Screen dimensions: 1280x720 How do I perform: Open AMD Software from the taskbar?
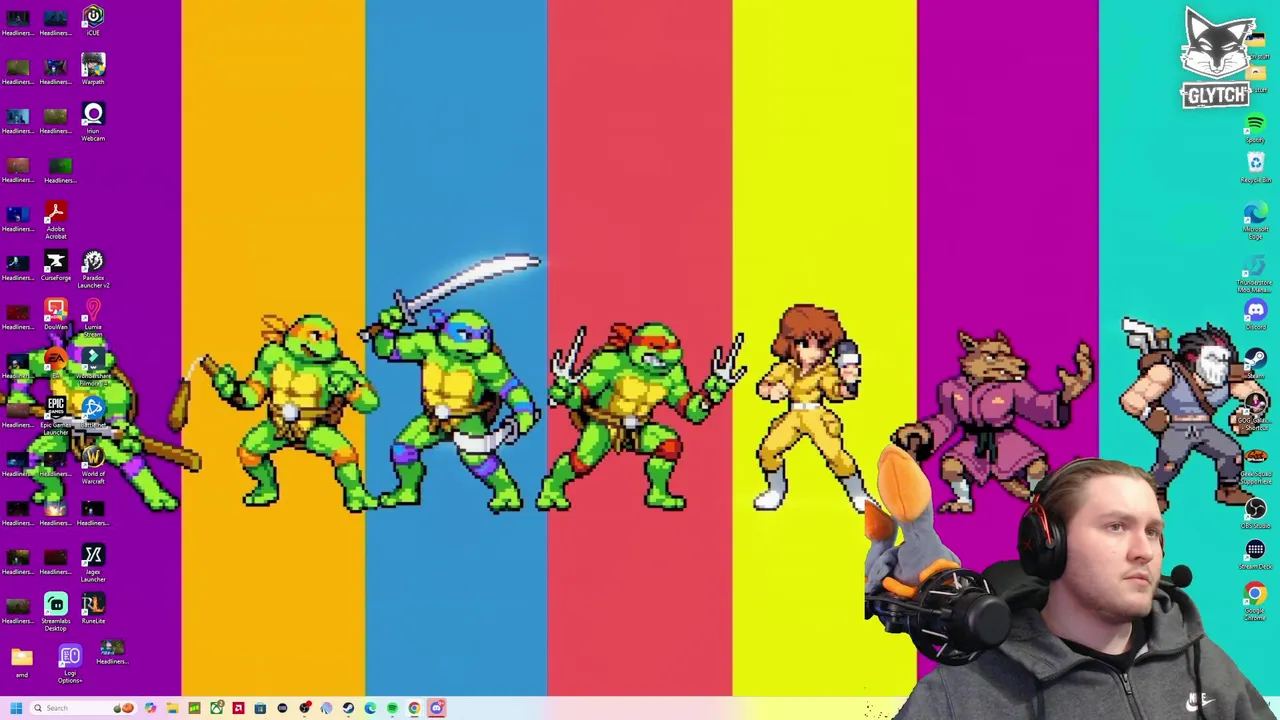click(238, 708)
